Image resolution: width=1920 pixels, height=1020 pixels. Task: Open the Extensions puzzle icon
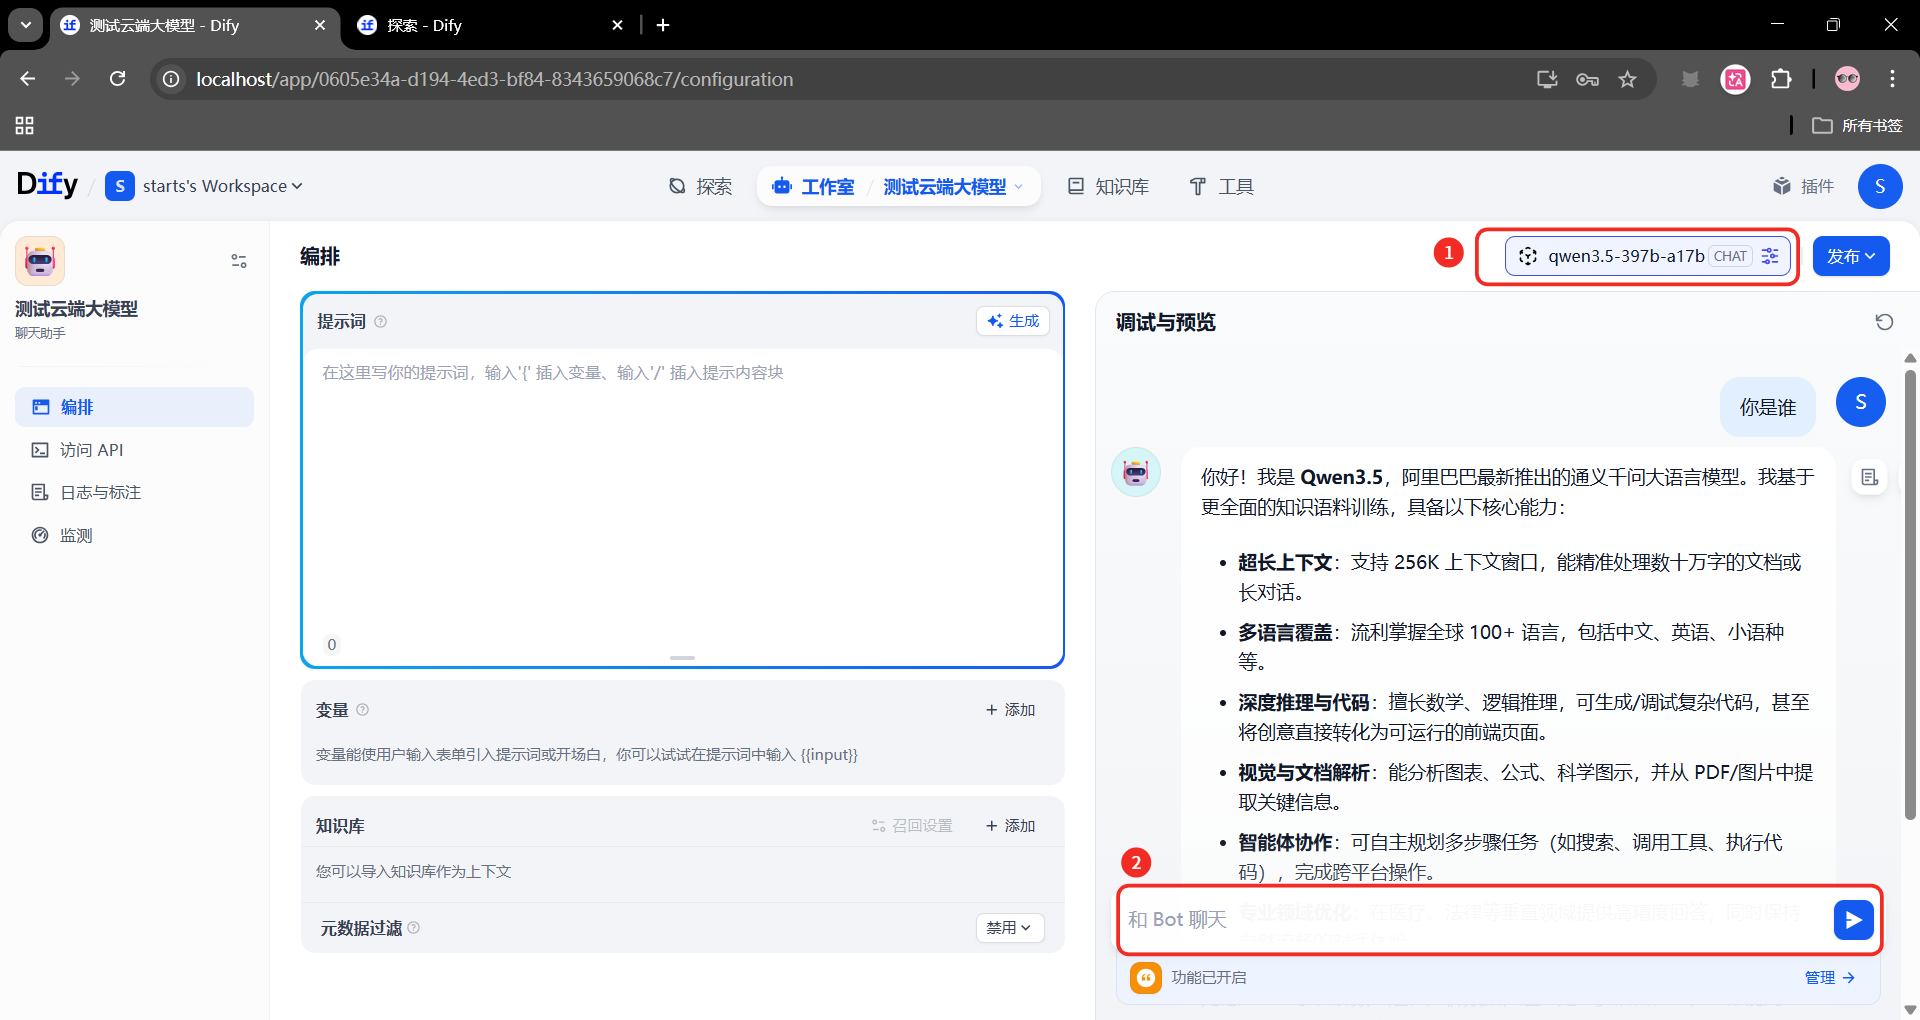[x=1781, y=79]
